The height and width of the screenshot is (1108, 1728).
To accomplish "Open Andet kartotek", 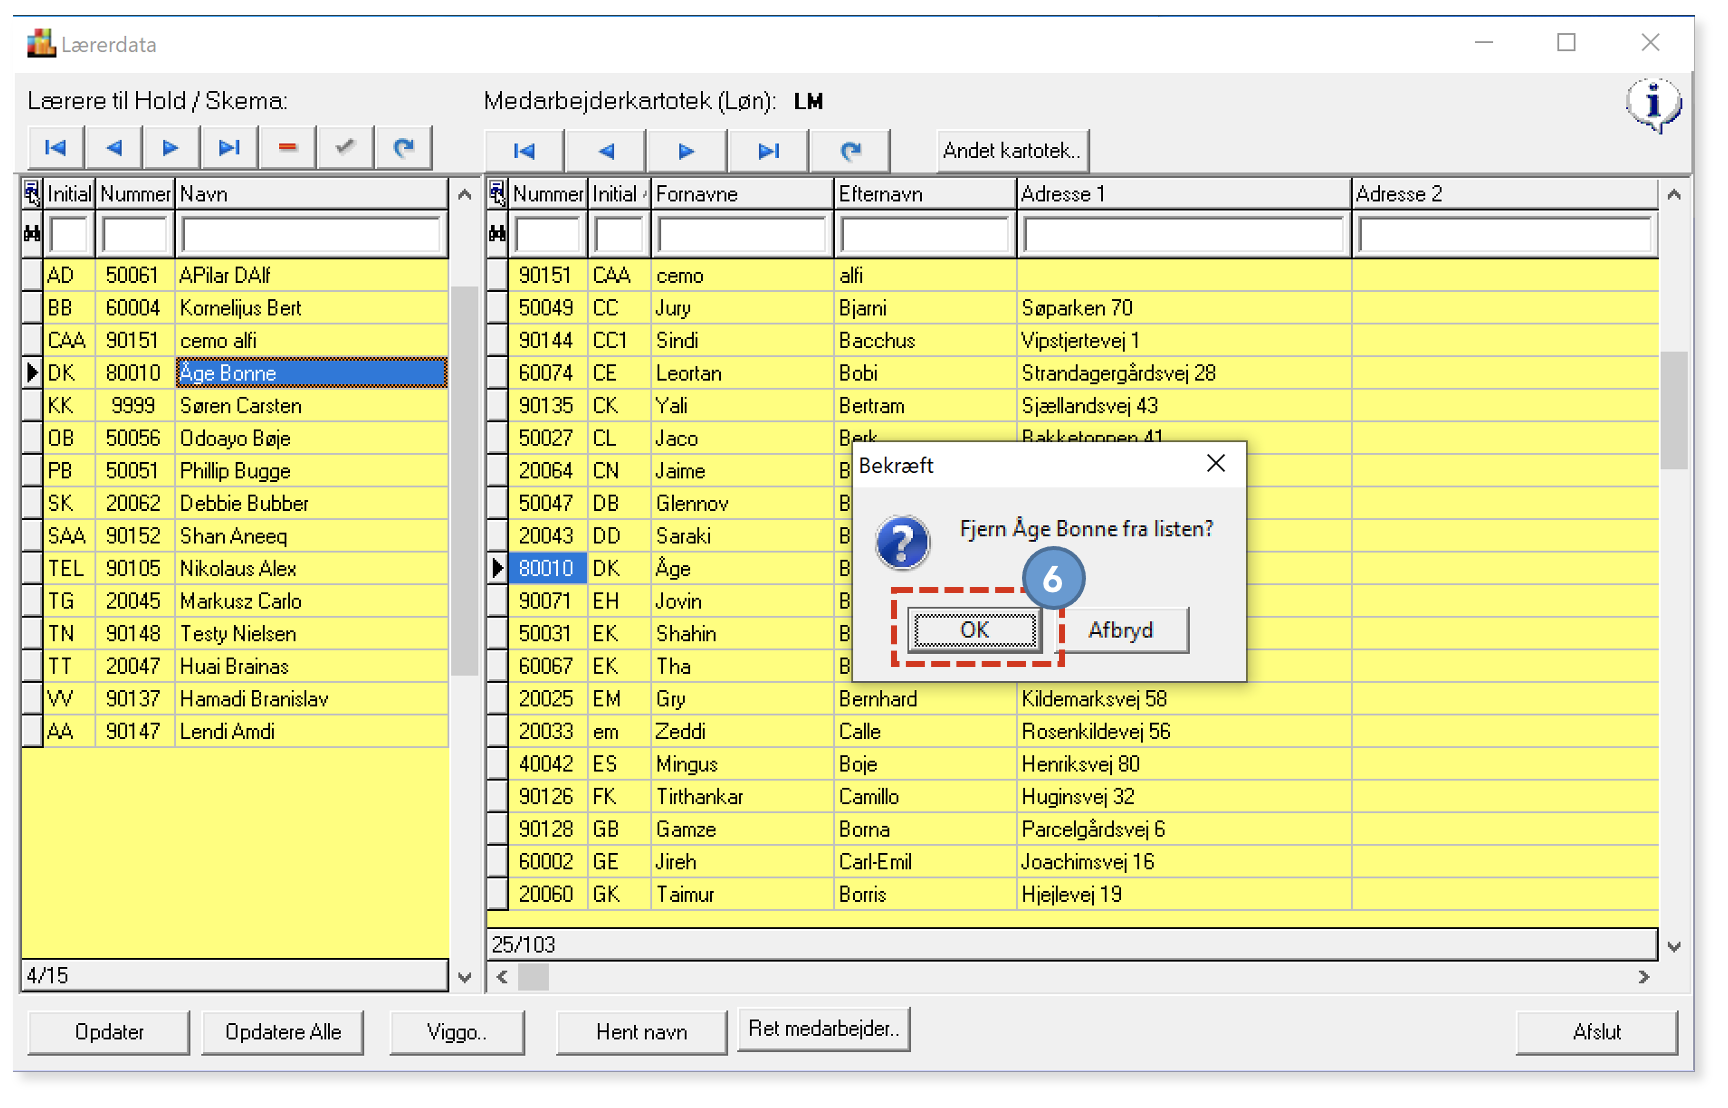I will (1012, 151).
